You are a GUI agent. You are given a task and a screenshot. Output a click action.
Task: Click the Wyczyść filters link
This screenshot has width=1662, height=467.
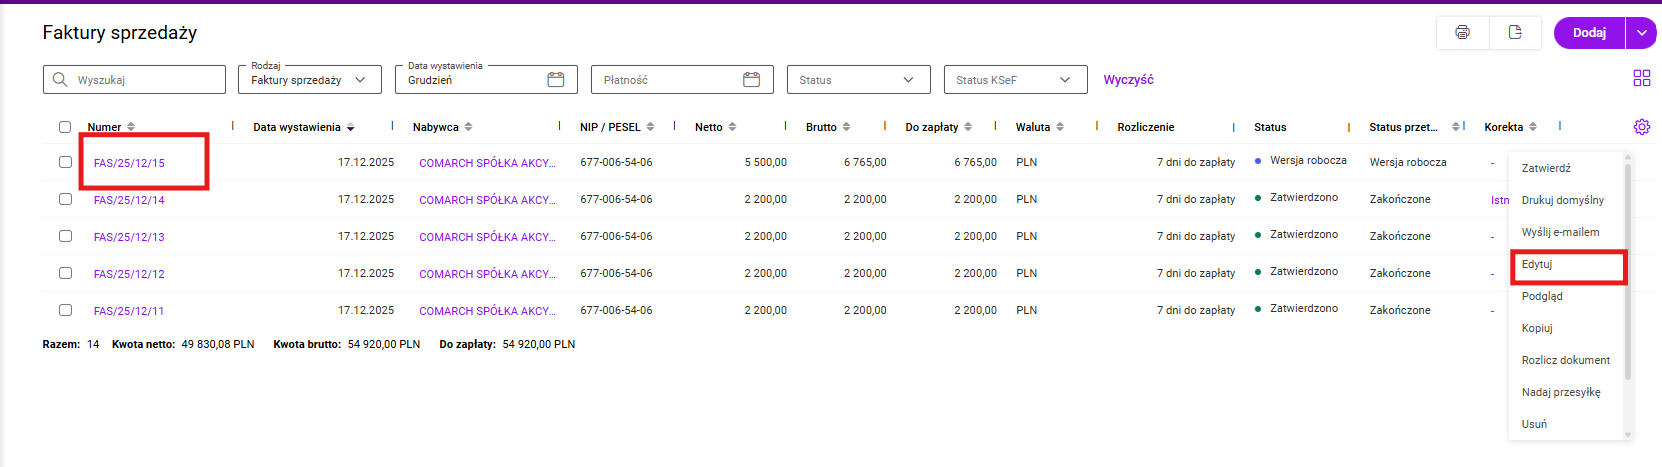coord(1128,80)
